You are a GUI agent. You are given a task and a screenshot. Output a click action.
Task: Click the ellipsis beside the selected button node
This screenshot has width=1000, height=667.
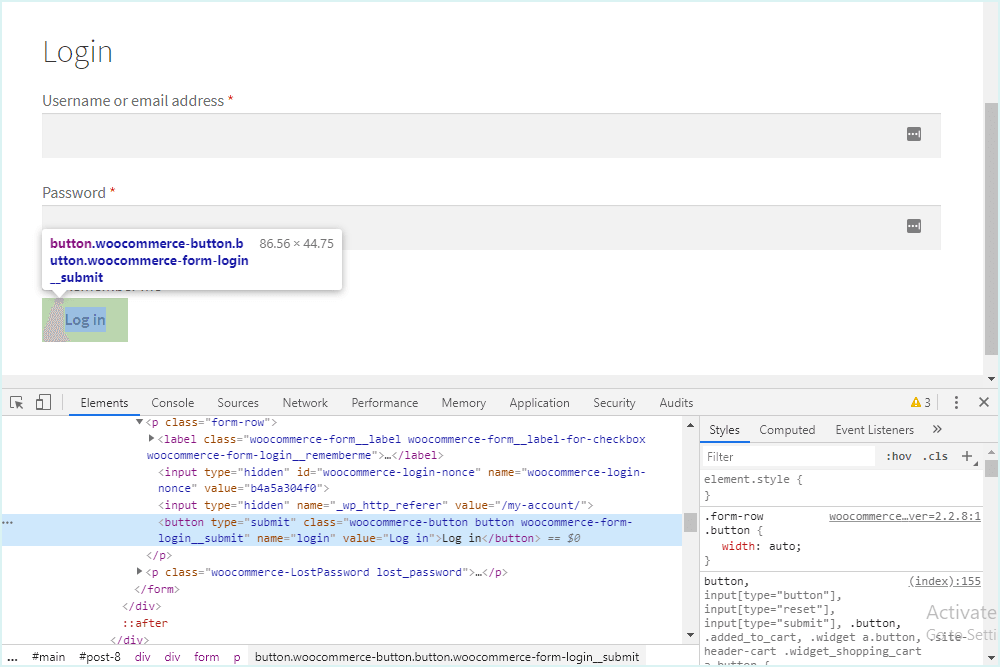(7, 522)
